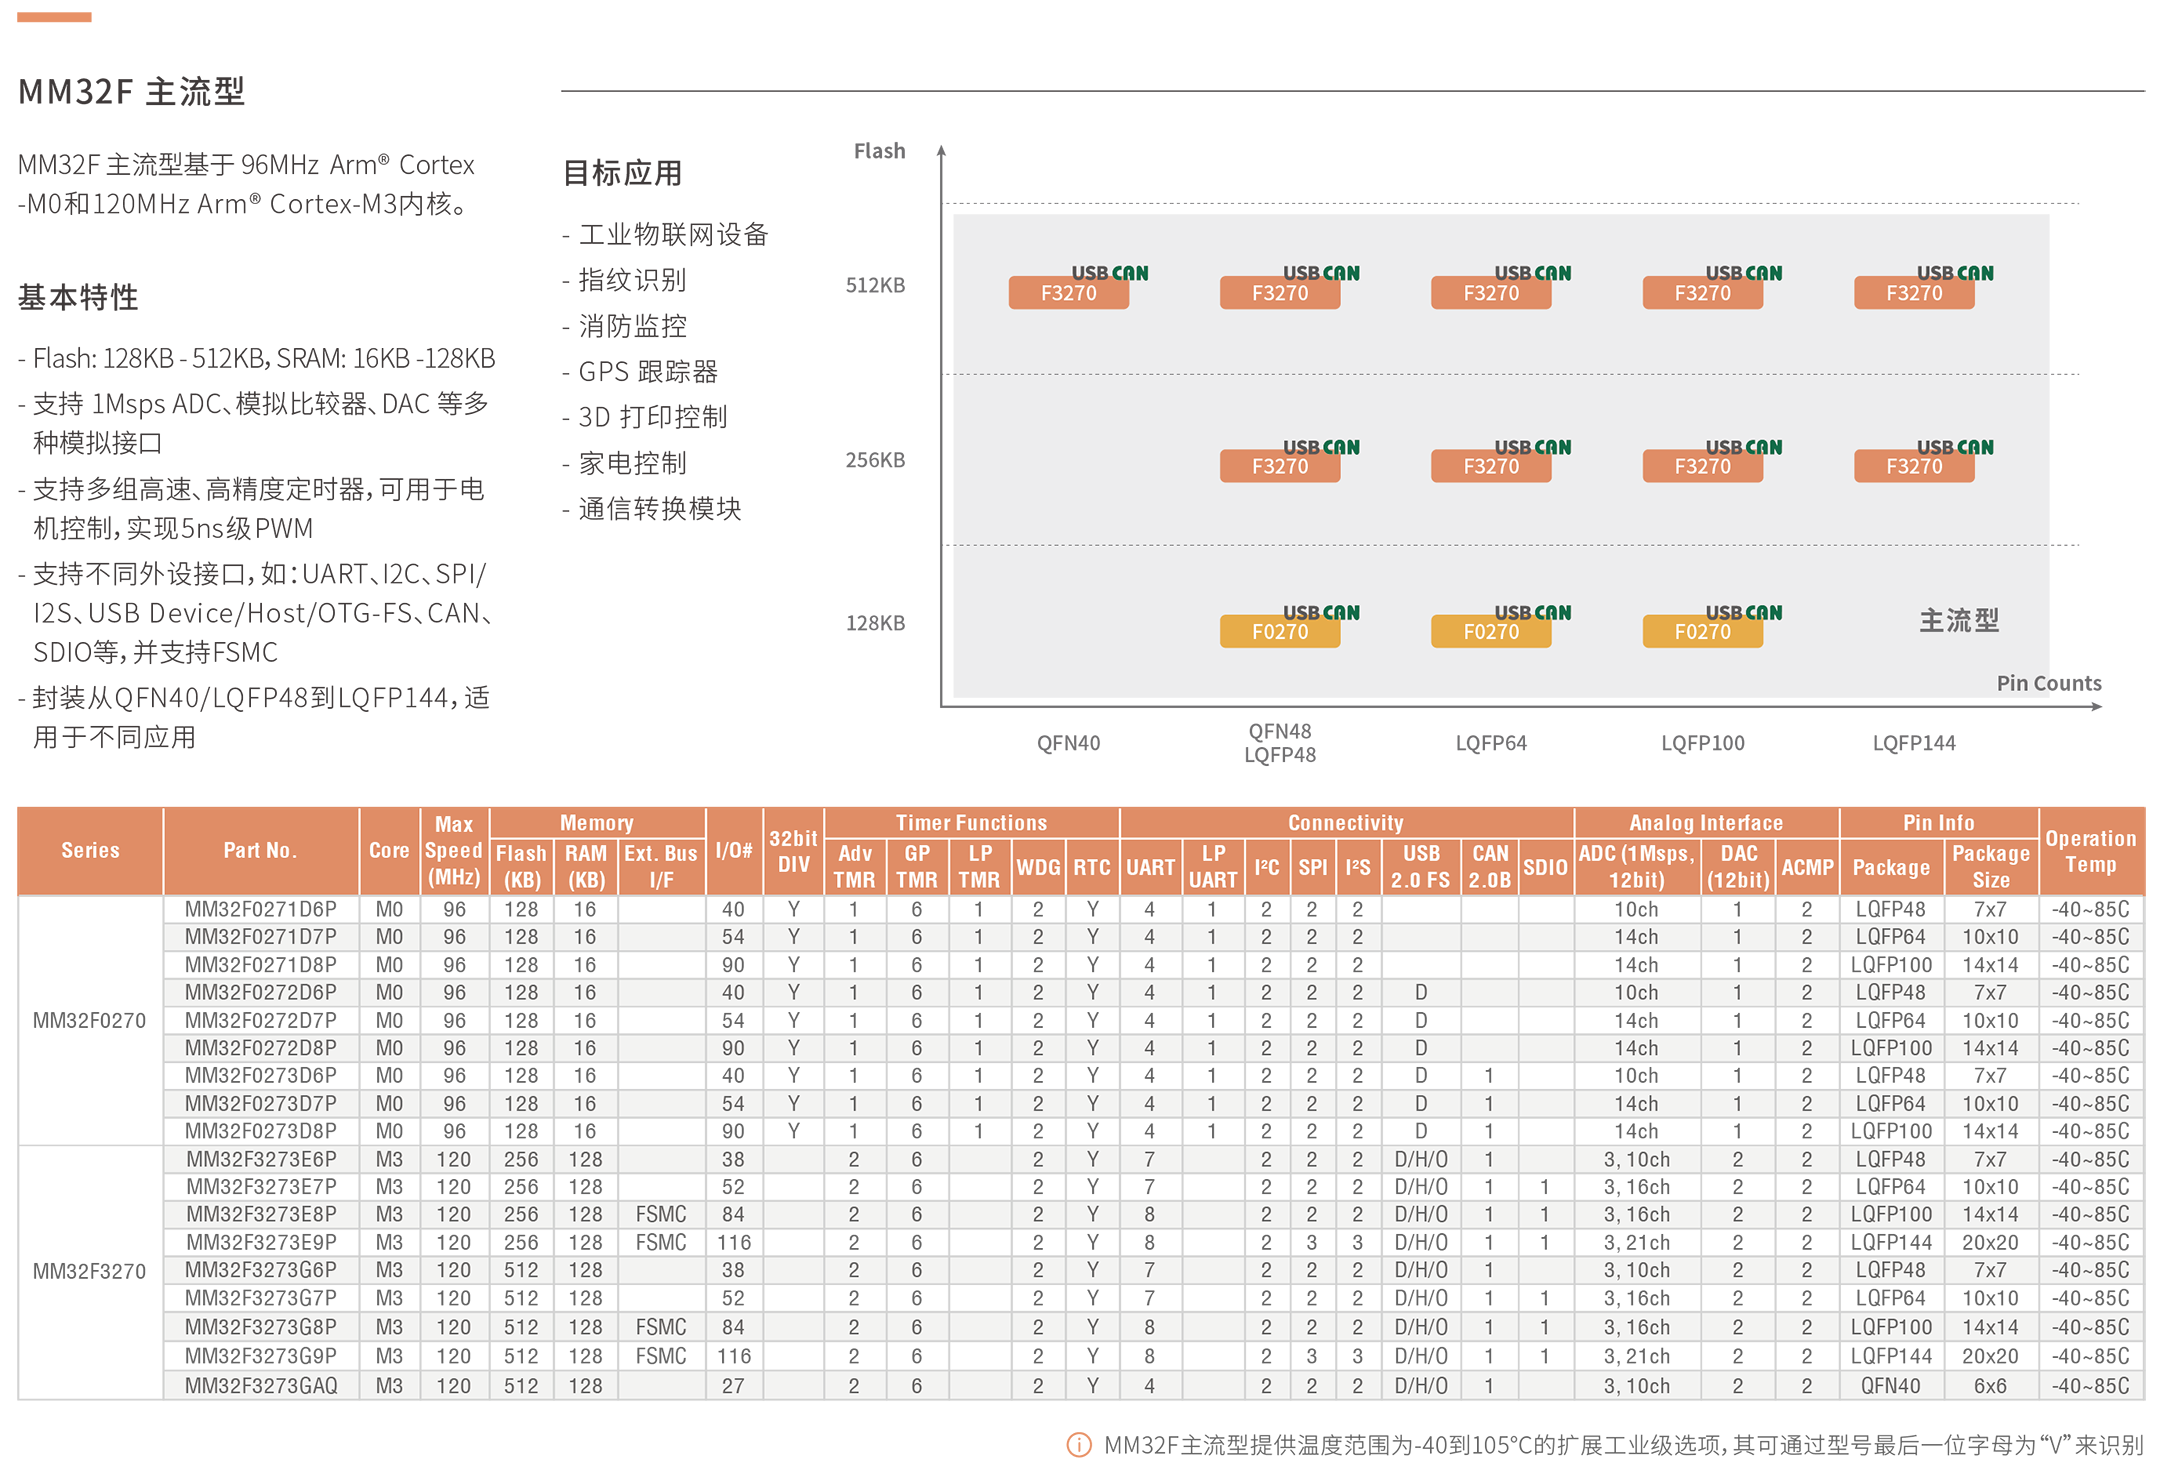Viewport: 2160px width, 1470px height.
Task: Click the 'LQFP64' label under the chart
Action: click(1491, 743)
